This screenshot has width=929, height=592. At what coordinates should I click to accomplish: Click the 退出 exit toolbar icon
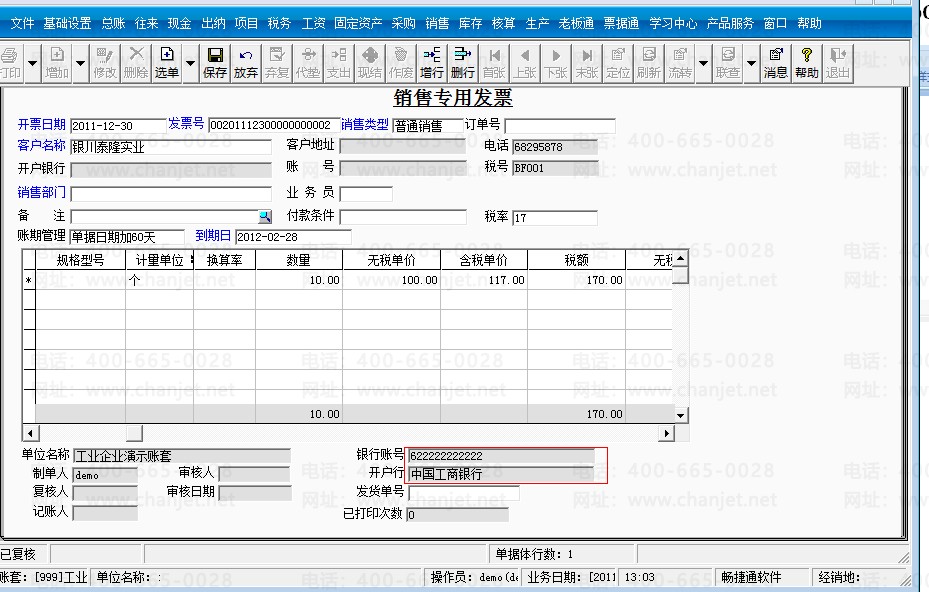[x=838, y=63]
